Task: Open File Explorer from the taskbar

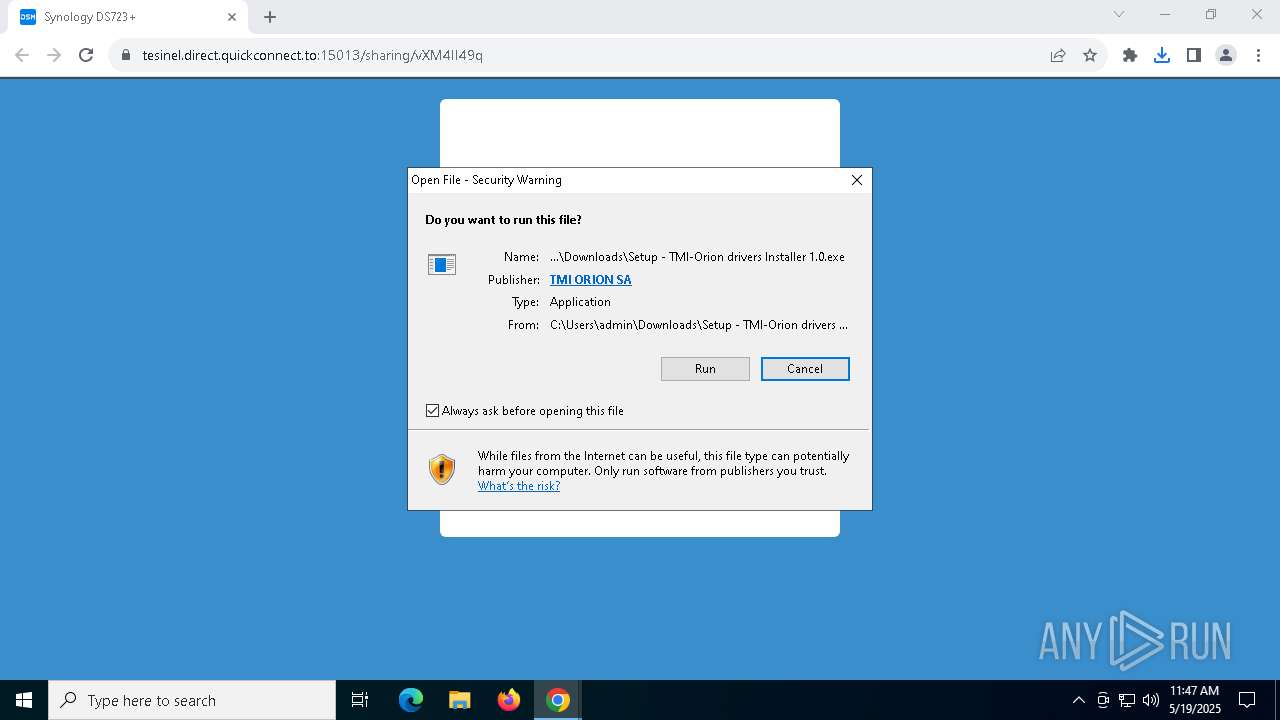Action: [460, 700]
